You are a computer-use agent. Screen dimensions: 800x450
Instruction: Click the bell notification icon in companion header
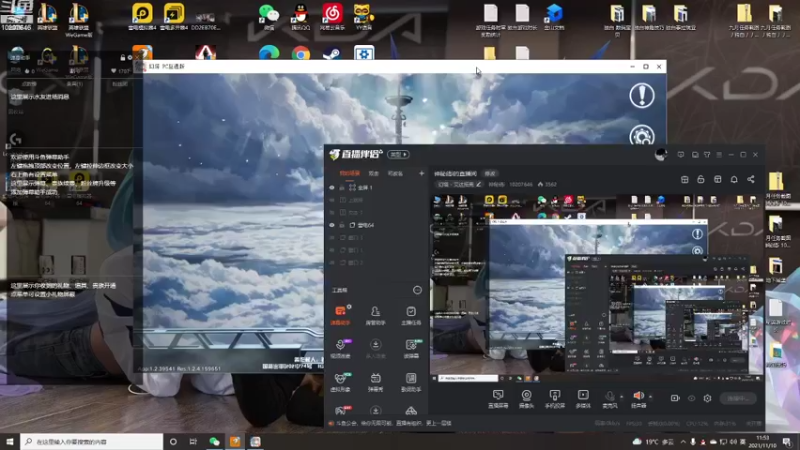[x=734, y=179]
